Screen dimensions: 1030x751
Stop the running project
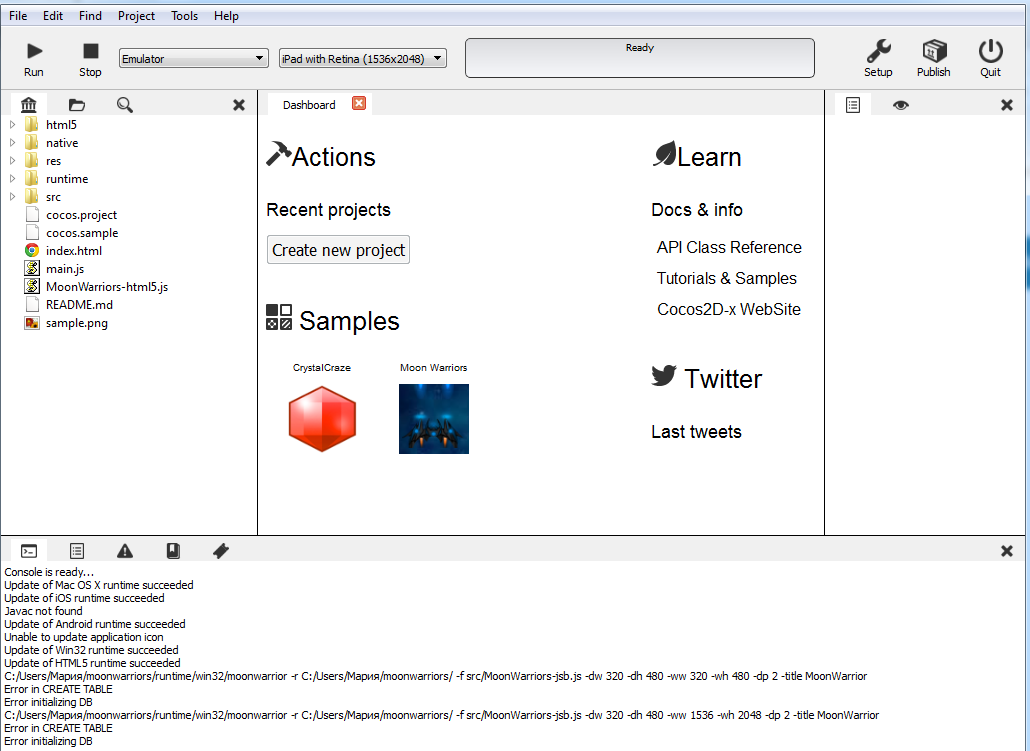click(91, 51)
